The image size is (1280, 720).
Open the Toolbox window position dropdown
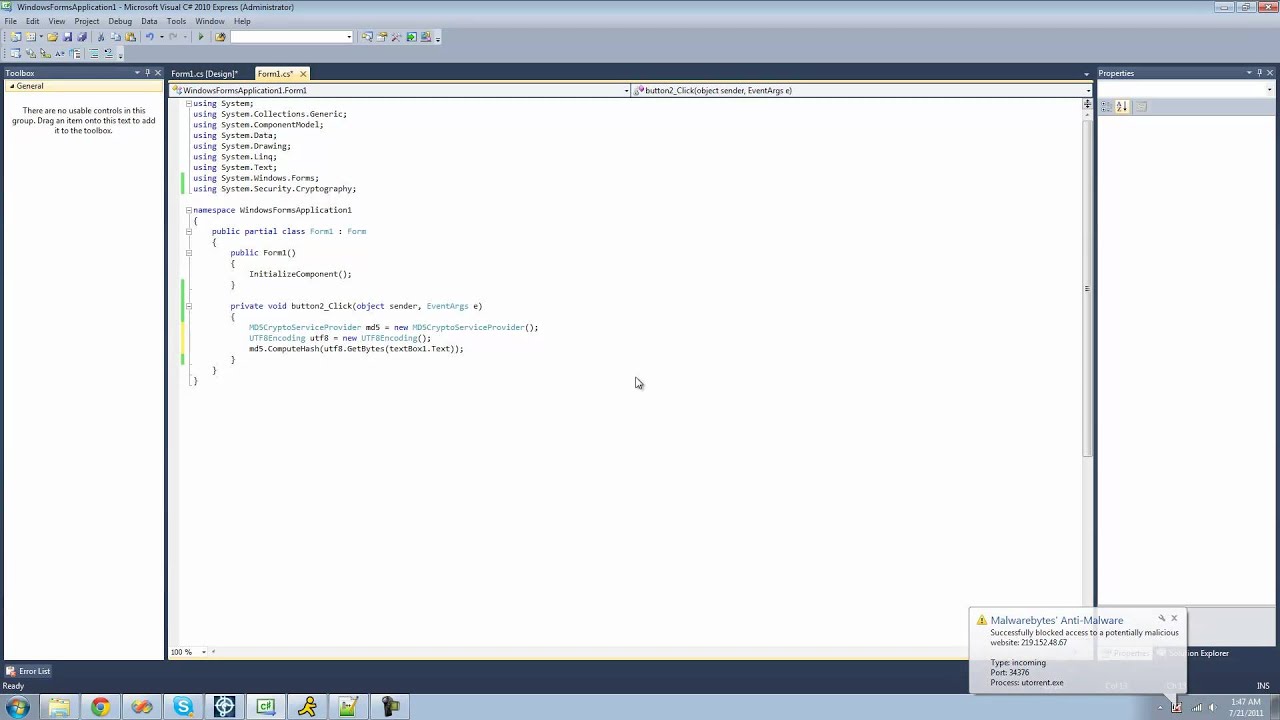137,73
